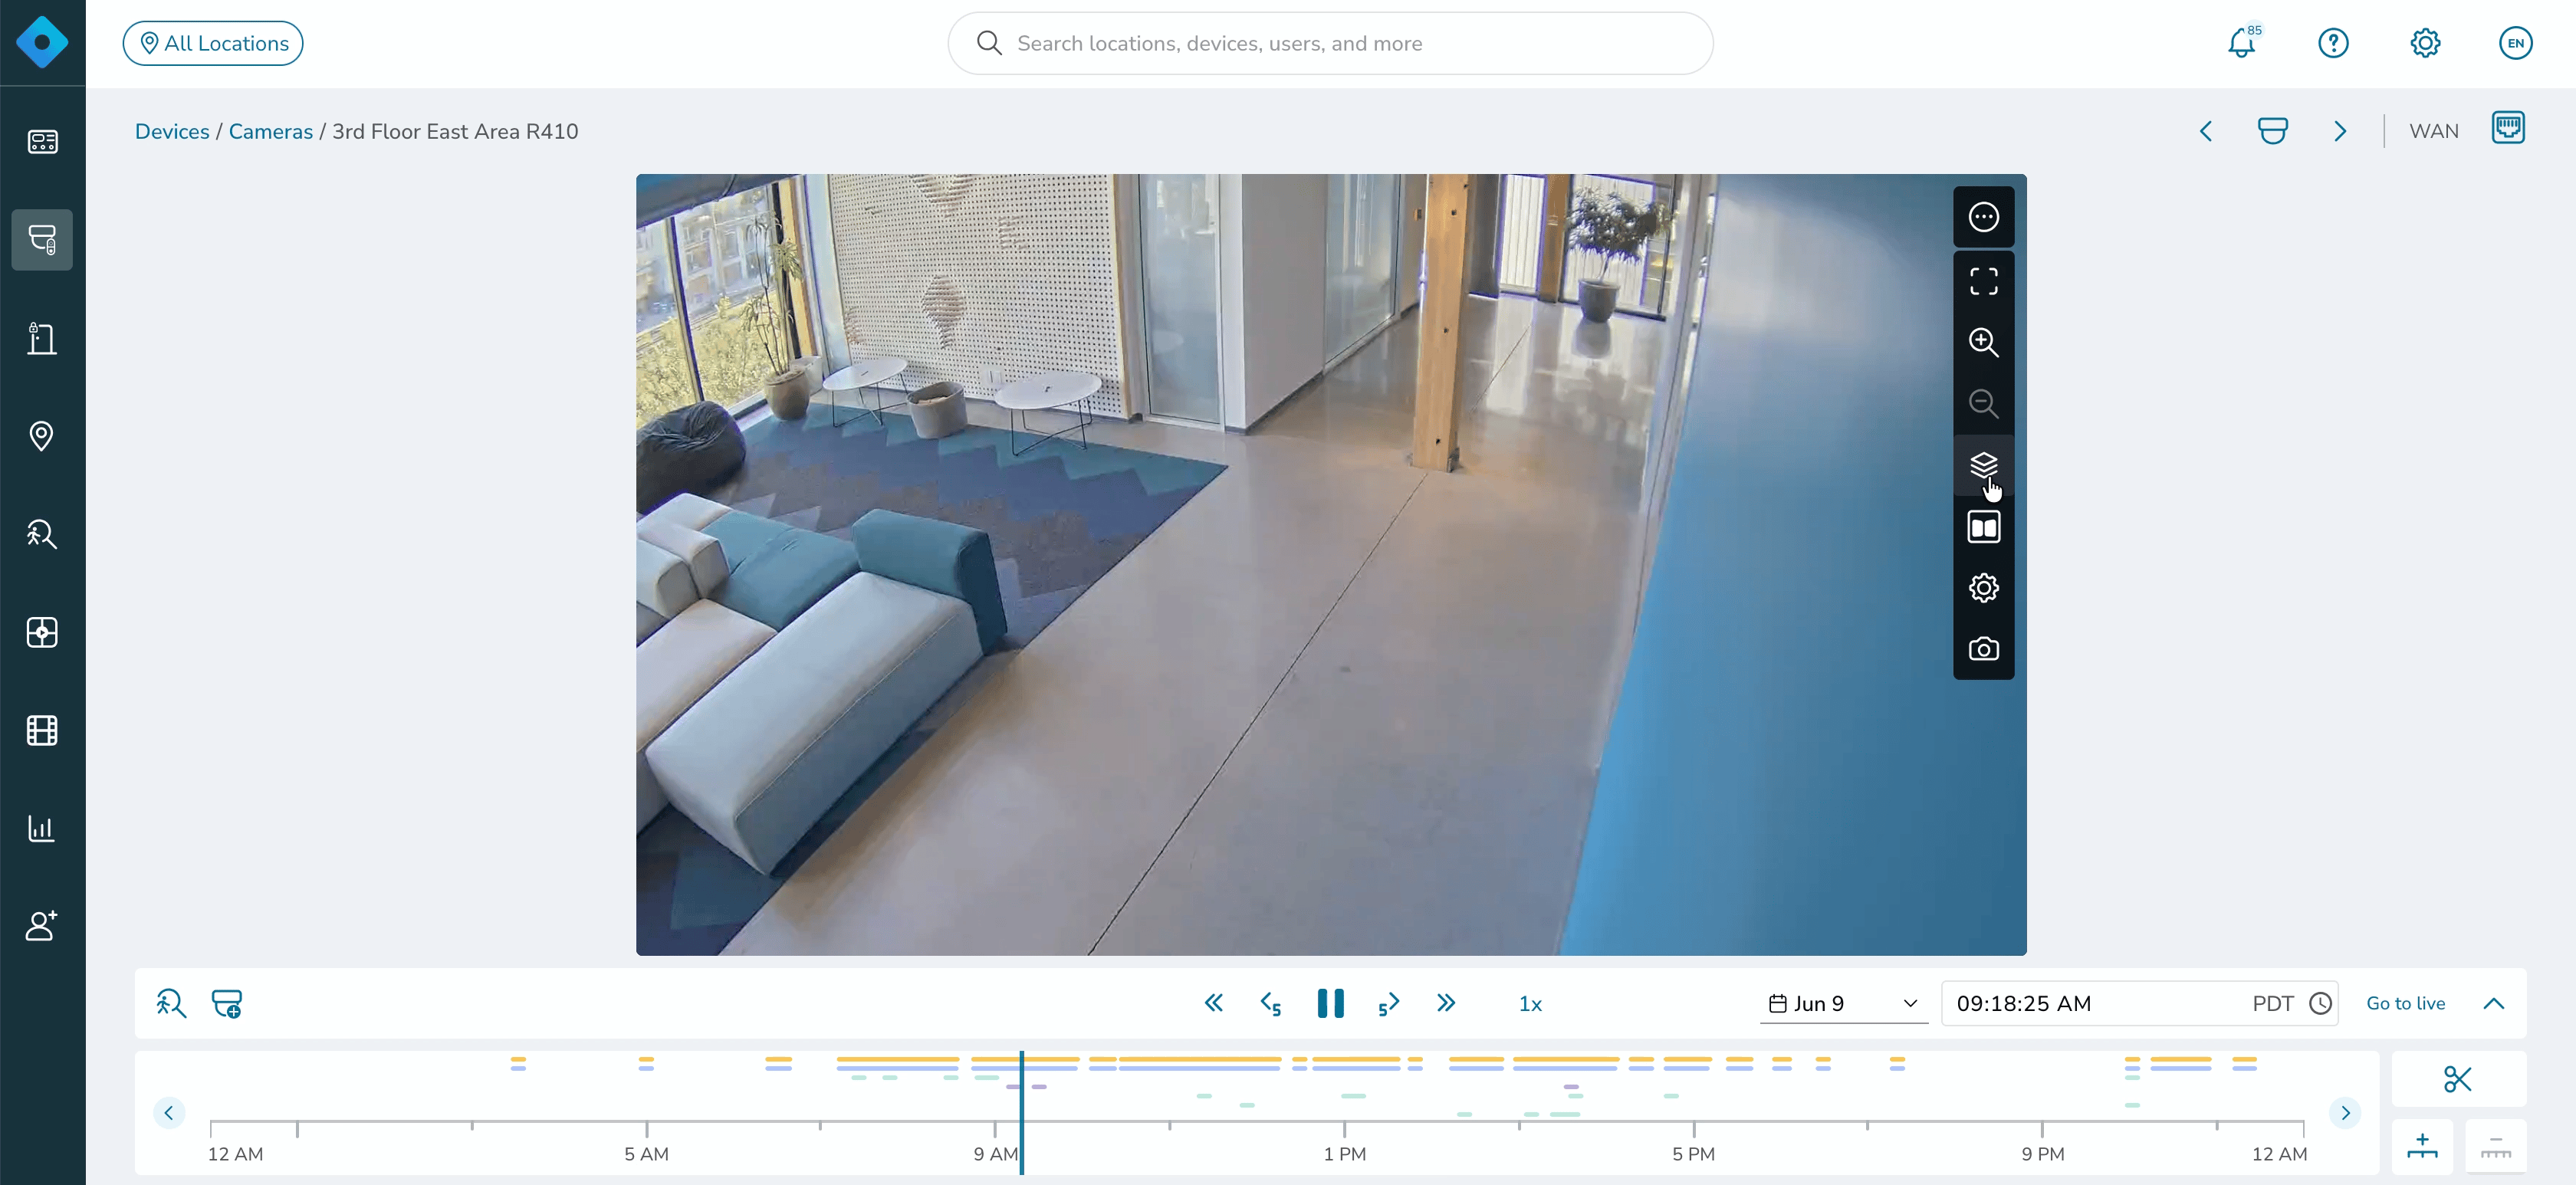Open the sensor target sidebar icon
Image resolution: width=2576 pixels, height=1185 pixels.
(x=42, y=632)
